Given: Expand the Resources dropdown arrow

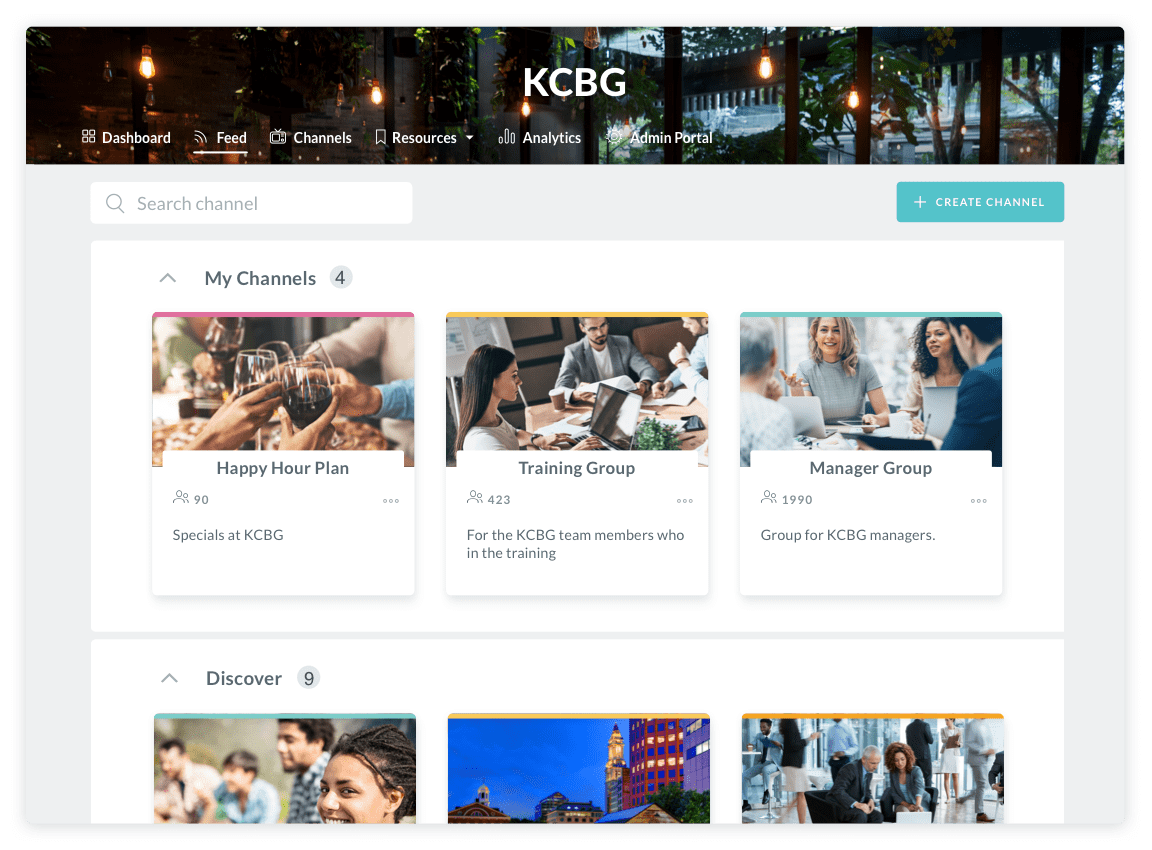Looking at the screenshot, I should [469, 137].
